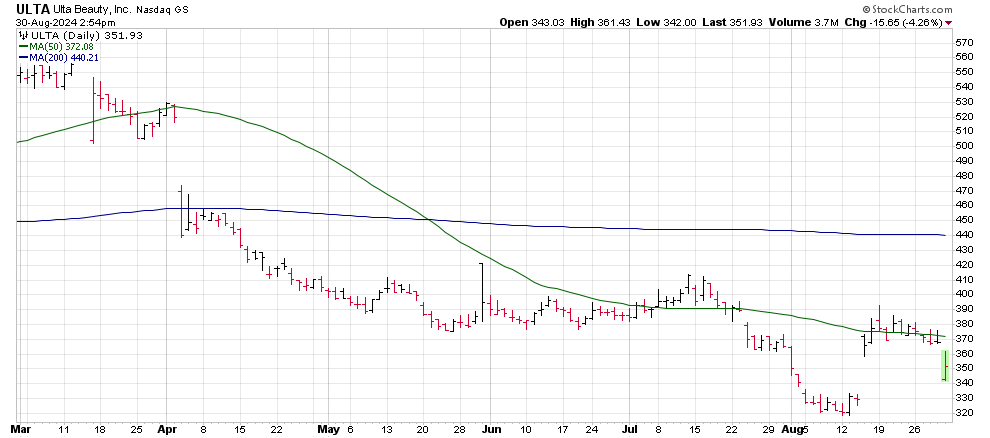Click the Jun label on the date axis
This screenshot has width=990, height=438.
click(x=491, y=429)
